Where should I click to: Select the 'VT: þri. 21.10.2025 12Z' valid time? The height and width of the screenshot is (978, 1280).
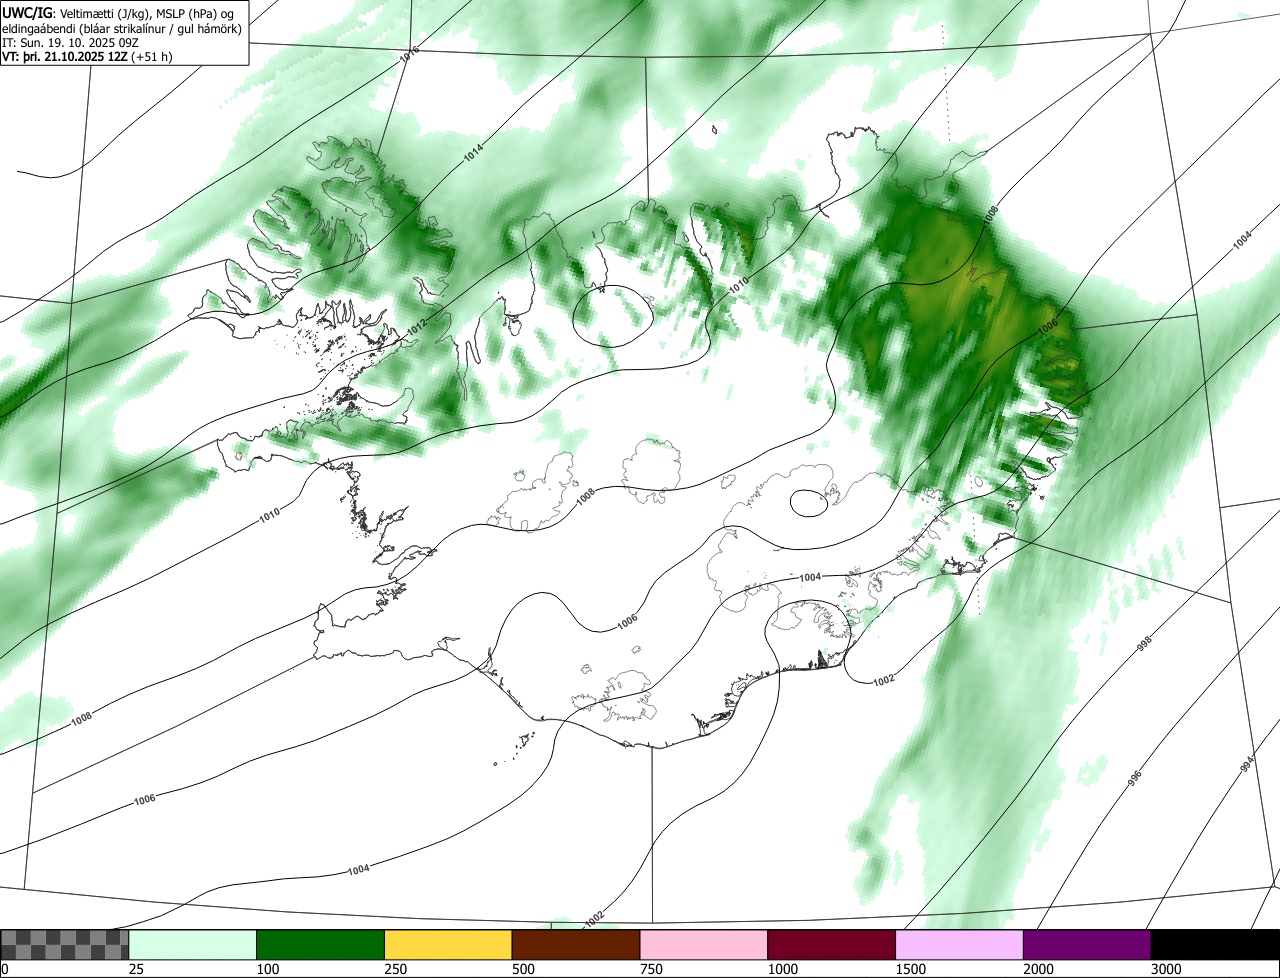[87, 57]
